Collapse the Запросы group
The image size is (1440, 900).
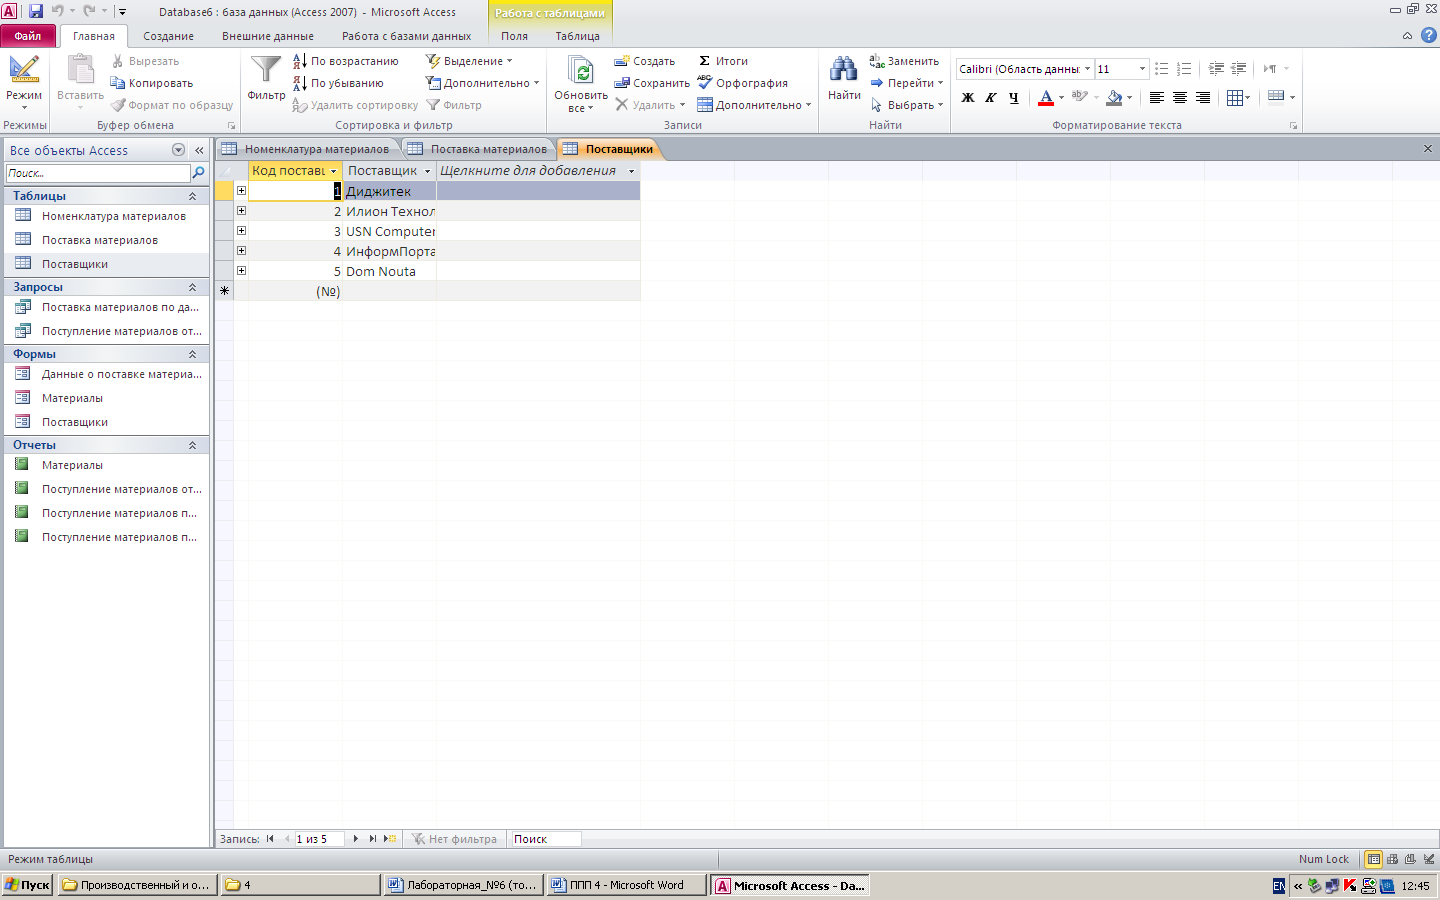192,287
